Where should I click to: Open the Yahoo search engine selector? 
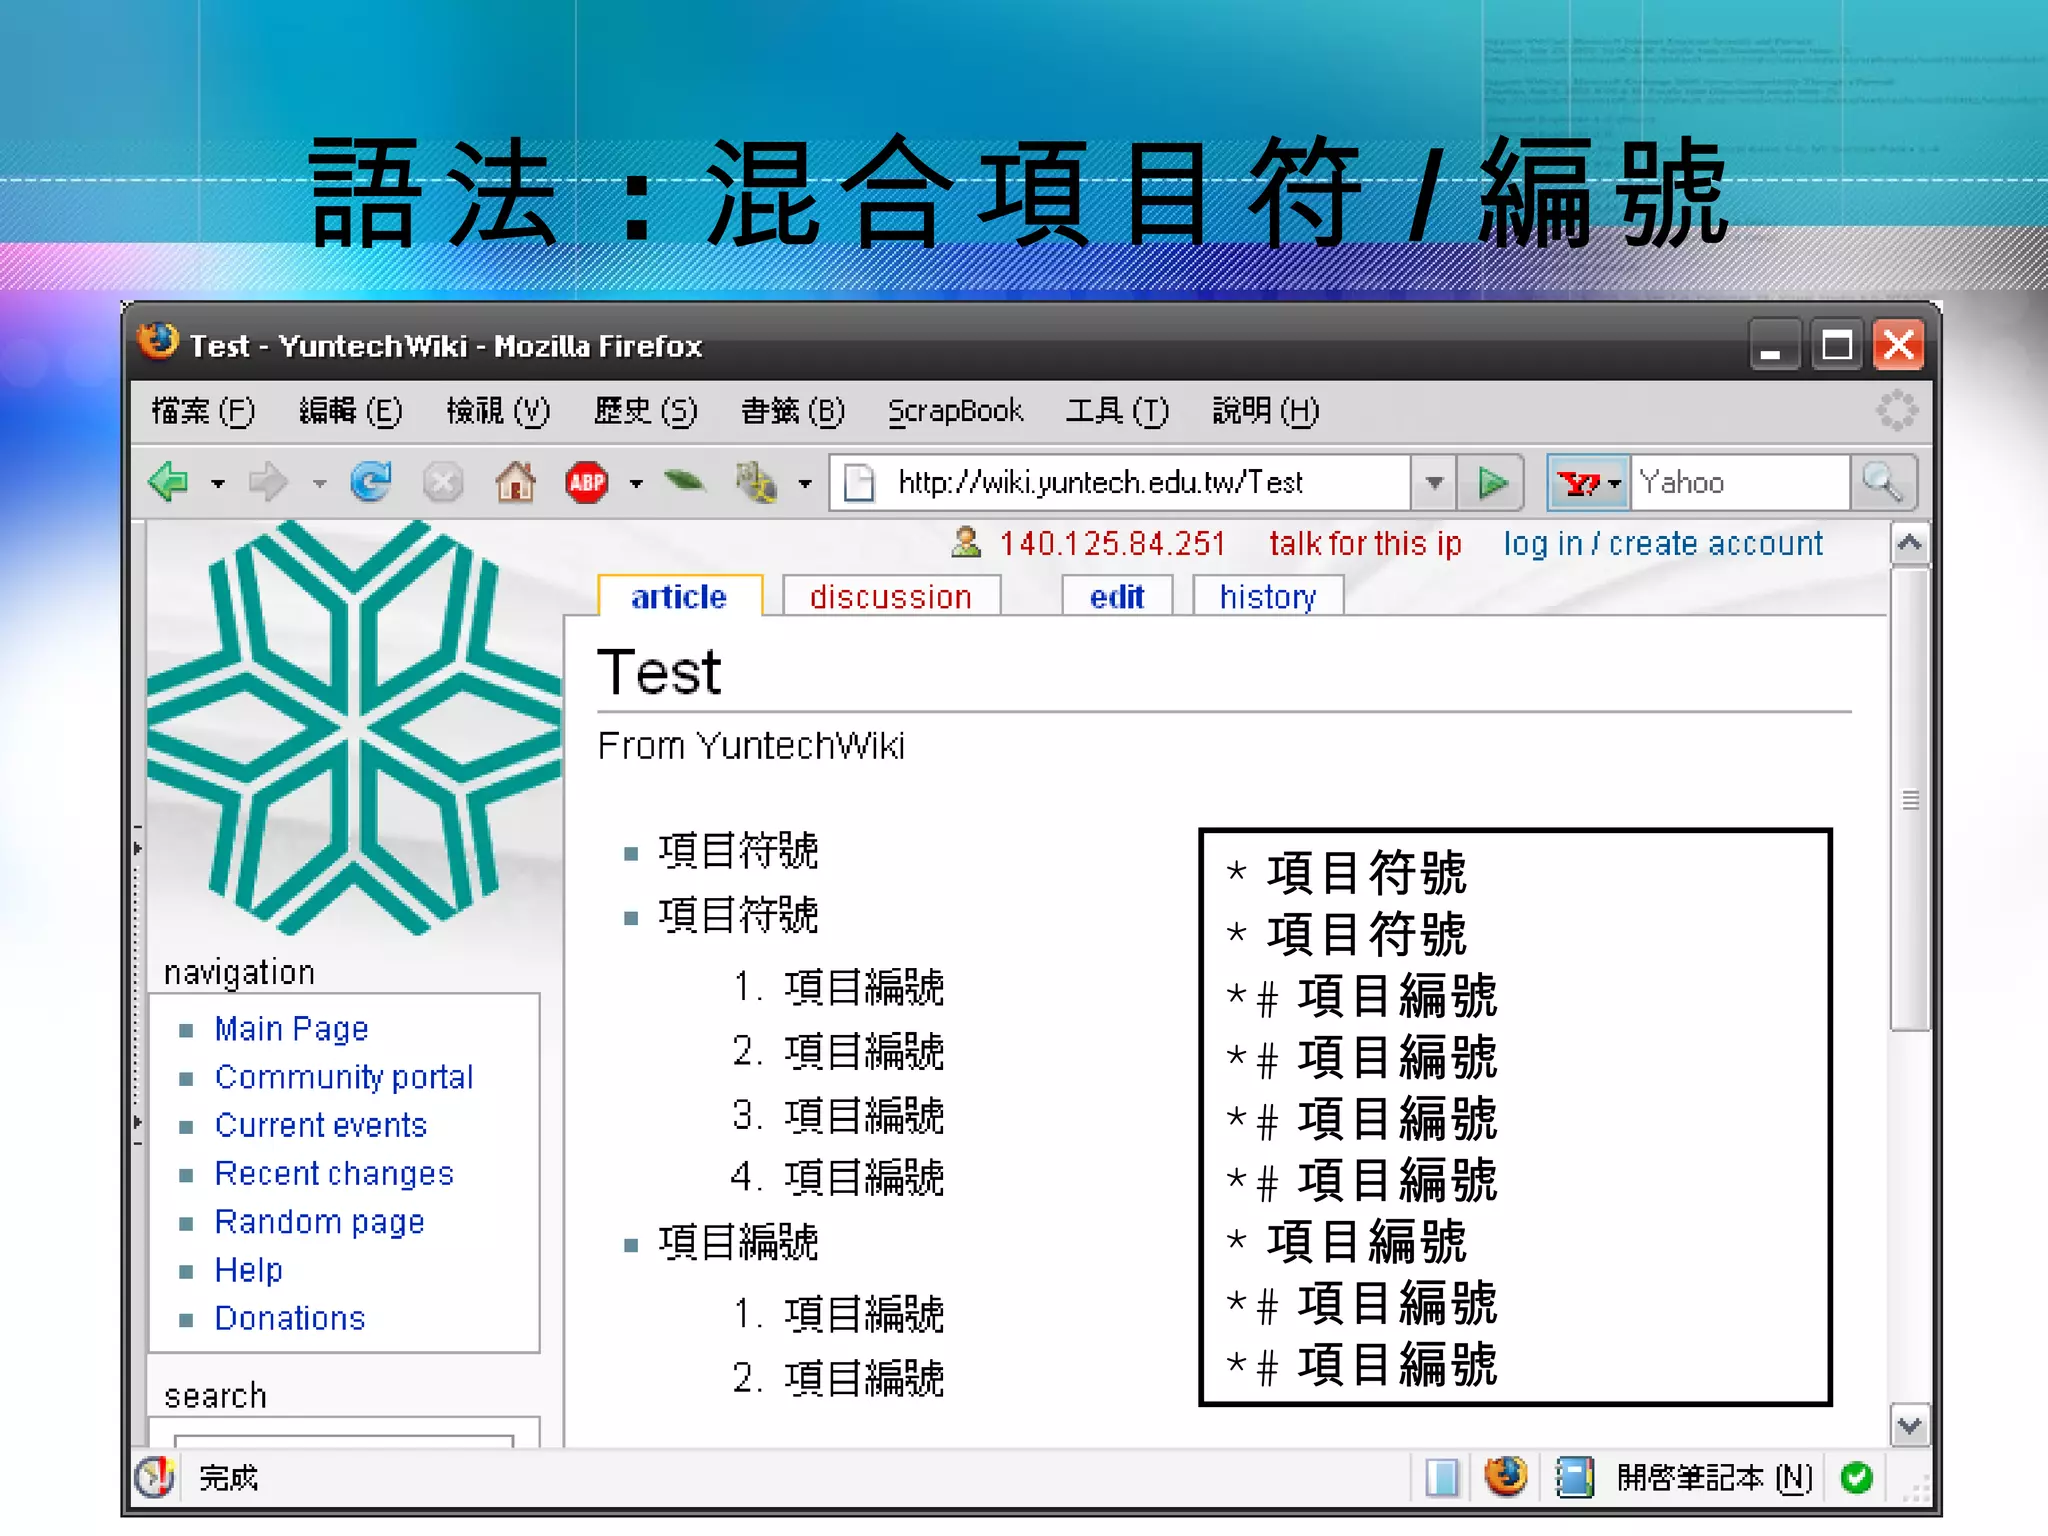coord(1589,484)
